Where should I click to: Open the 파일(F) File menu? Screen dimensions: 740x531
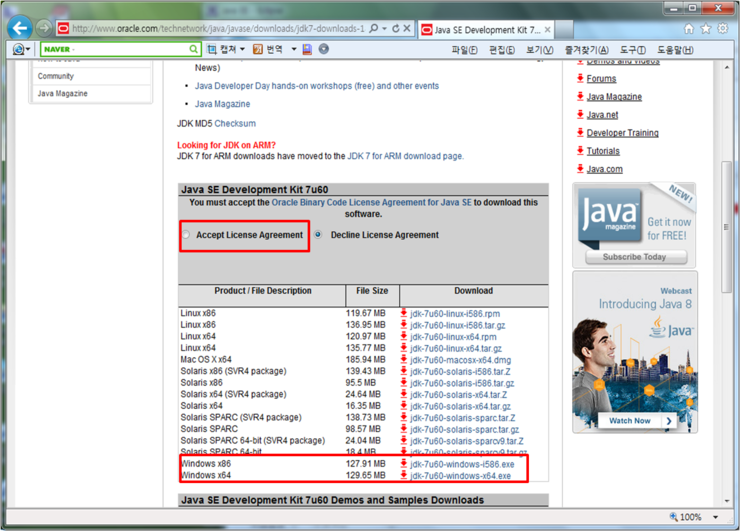click(x=464, y=50)
